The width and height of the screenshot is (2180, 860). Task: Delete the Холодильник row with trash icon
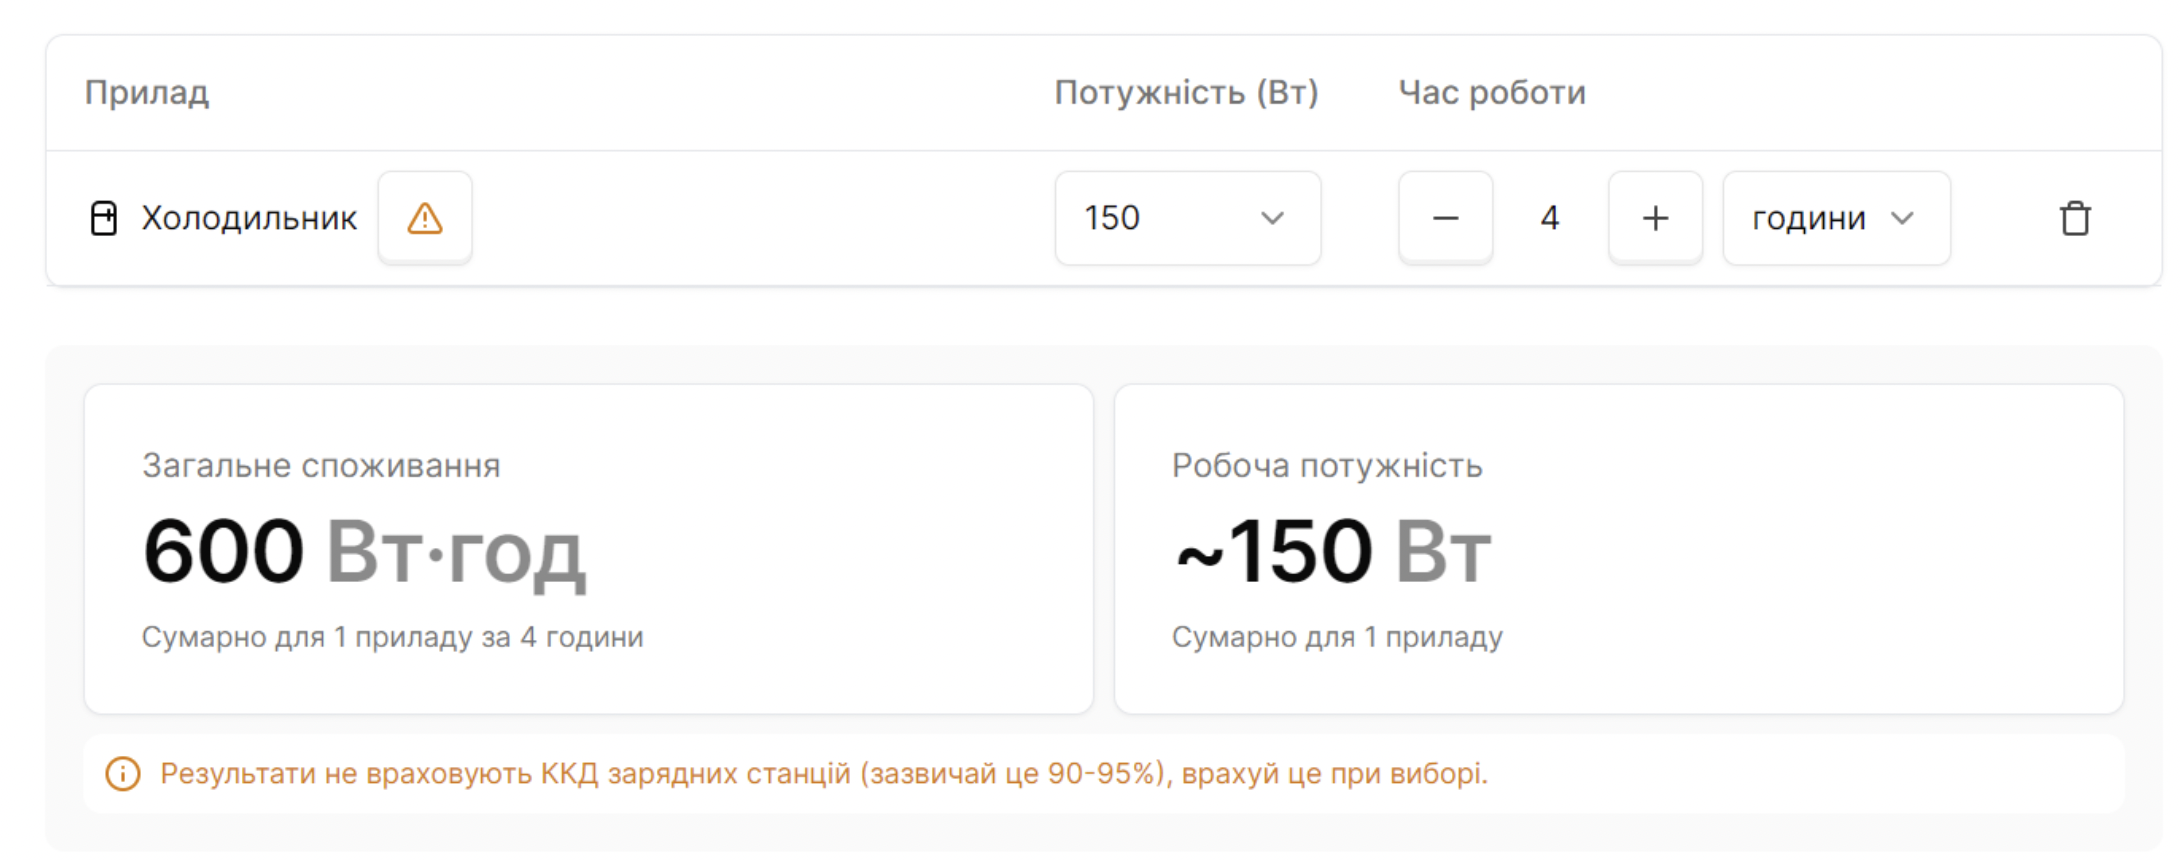2075,218
